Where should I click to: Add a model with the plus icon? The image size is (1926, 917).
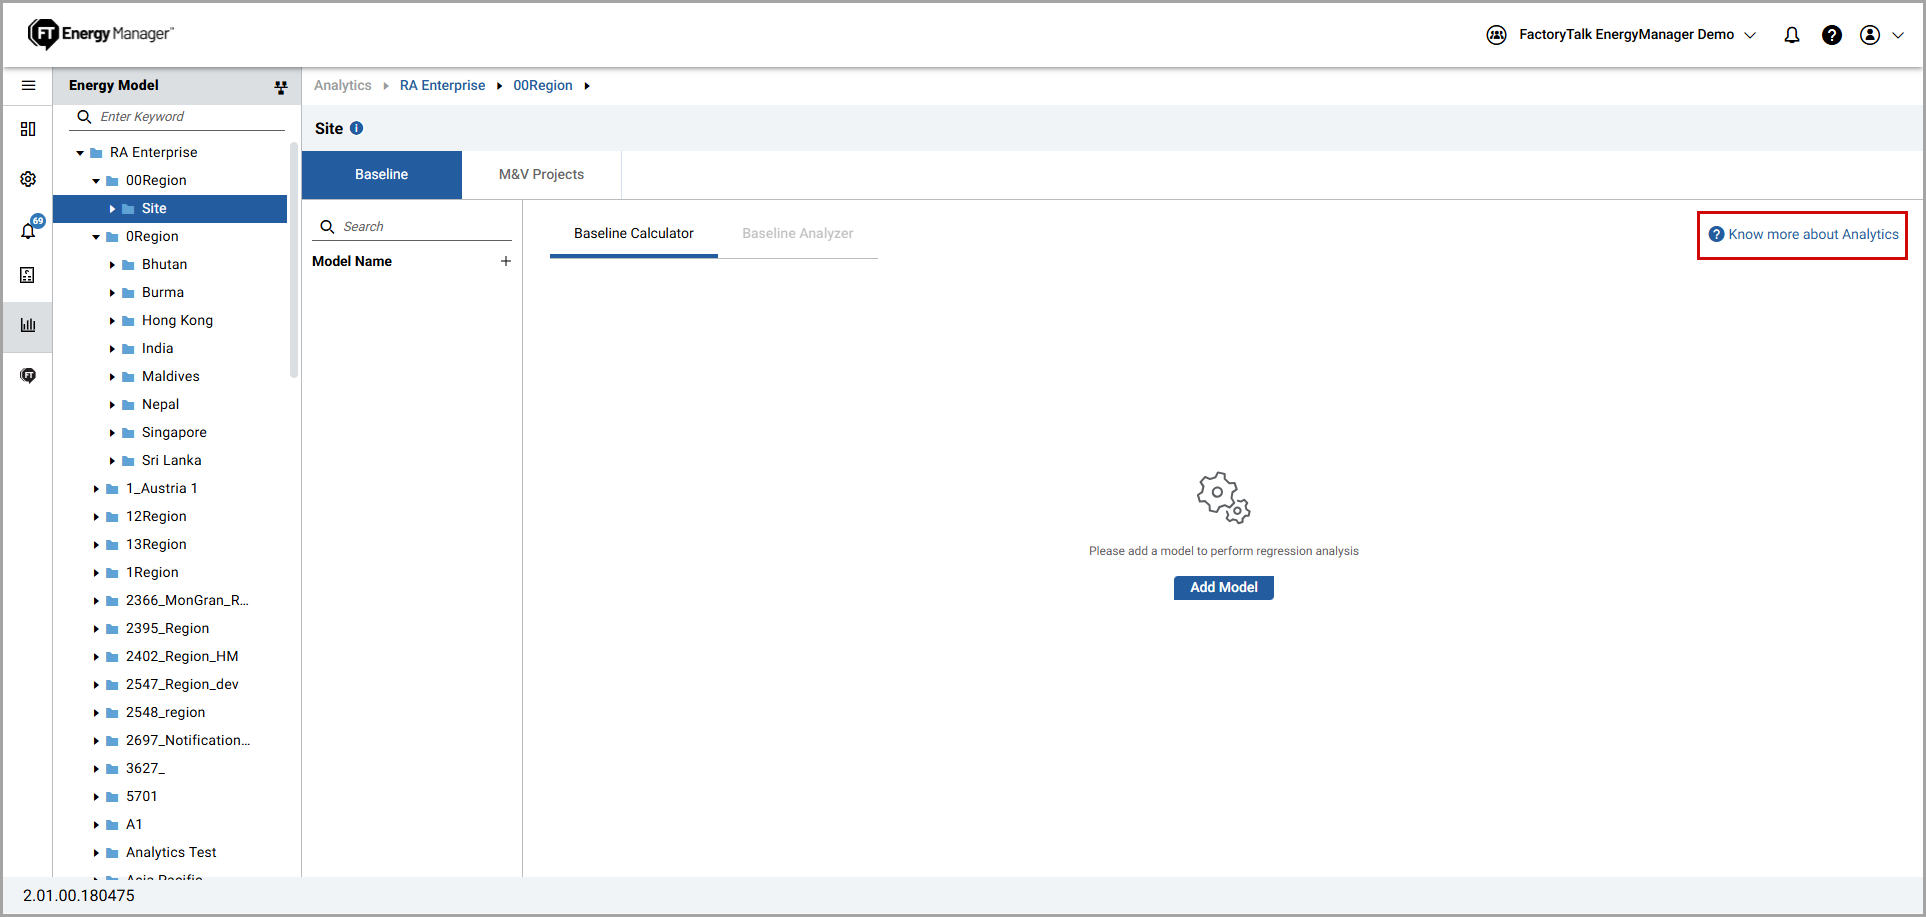(x=506, y=261)
